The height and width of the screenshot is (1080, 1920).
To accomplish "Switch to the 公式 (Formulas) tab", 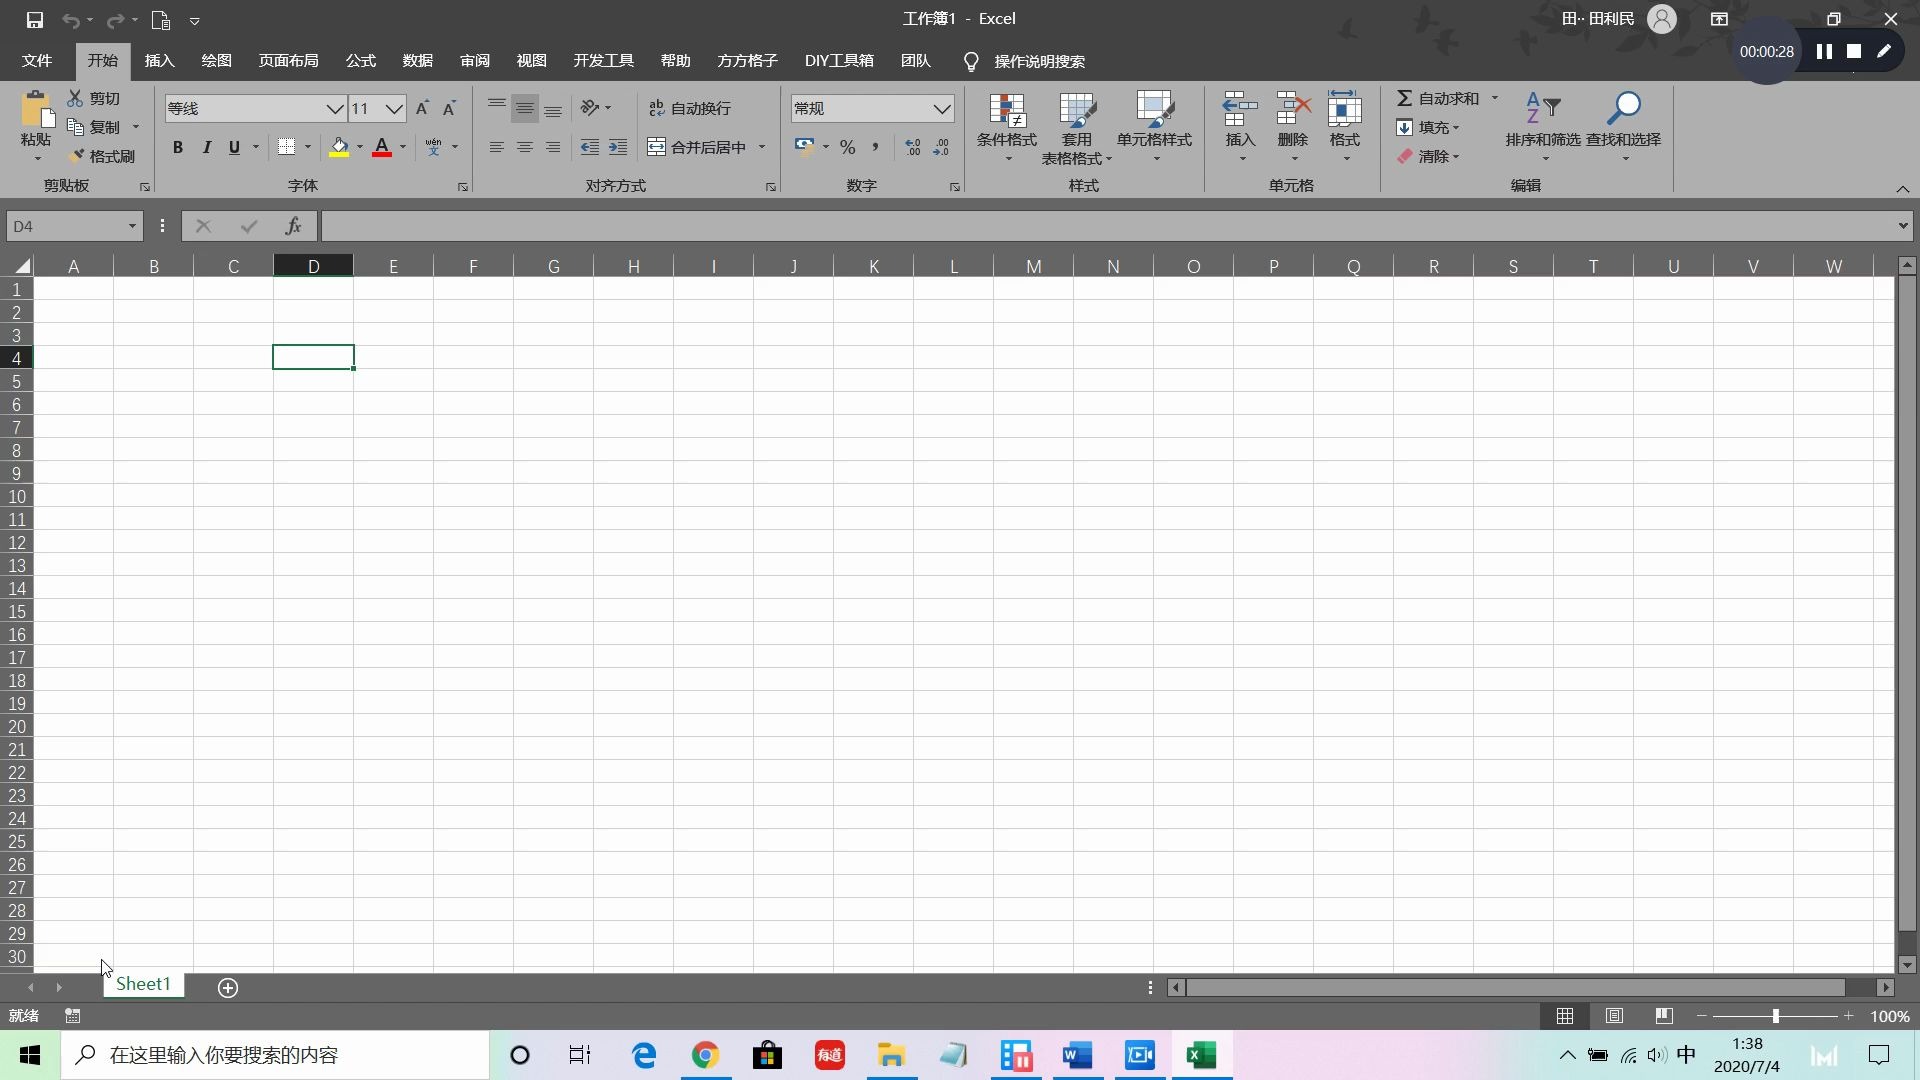I will tap(360, 61).
